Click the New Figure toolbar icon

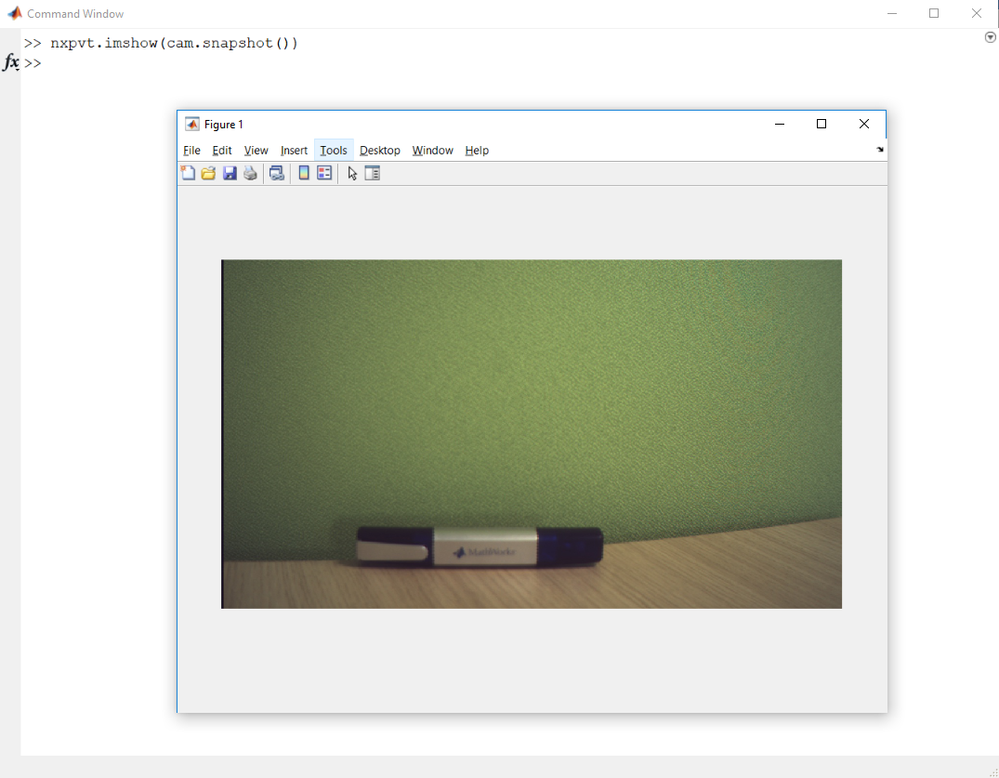click(x=188, y=173)
